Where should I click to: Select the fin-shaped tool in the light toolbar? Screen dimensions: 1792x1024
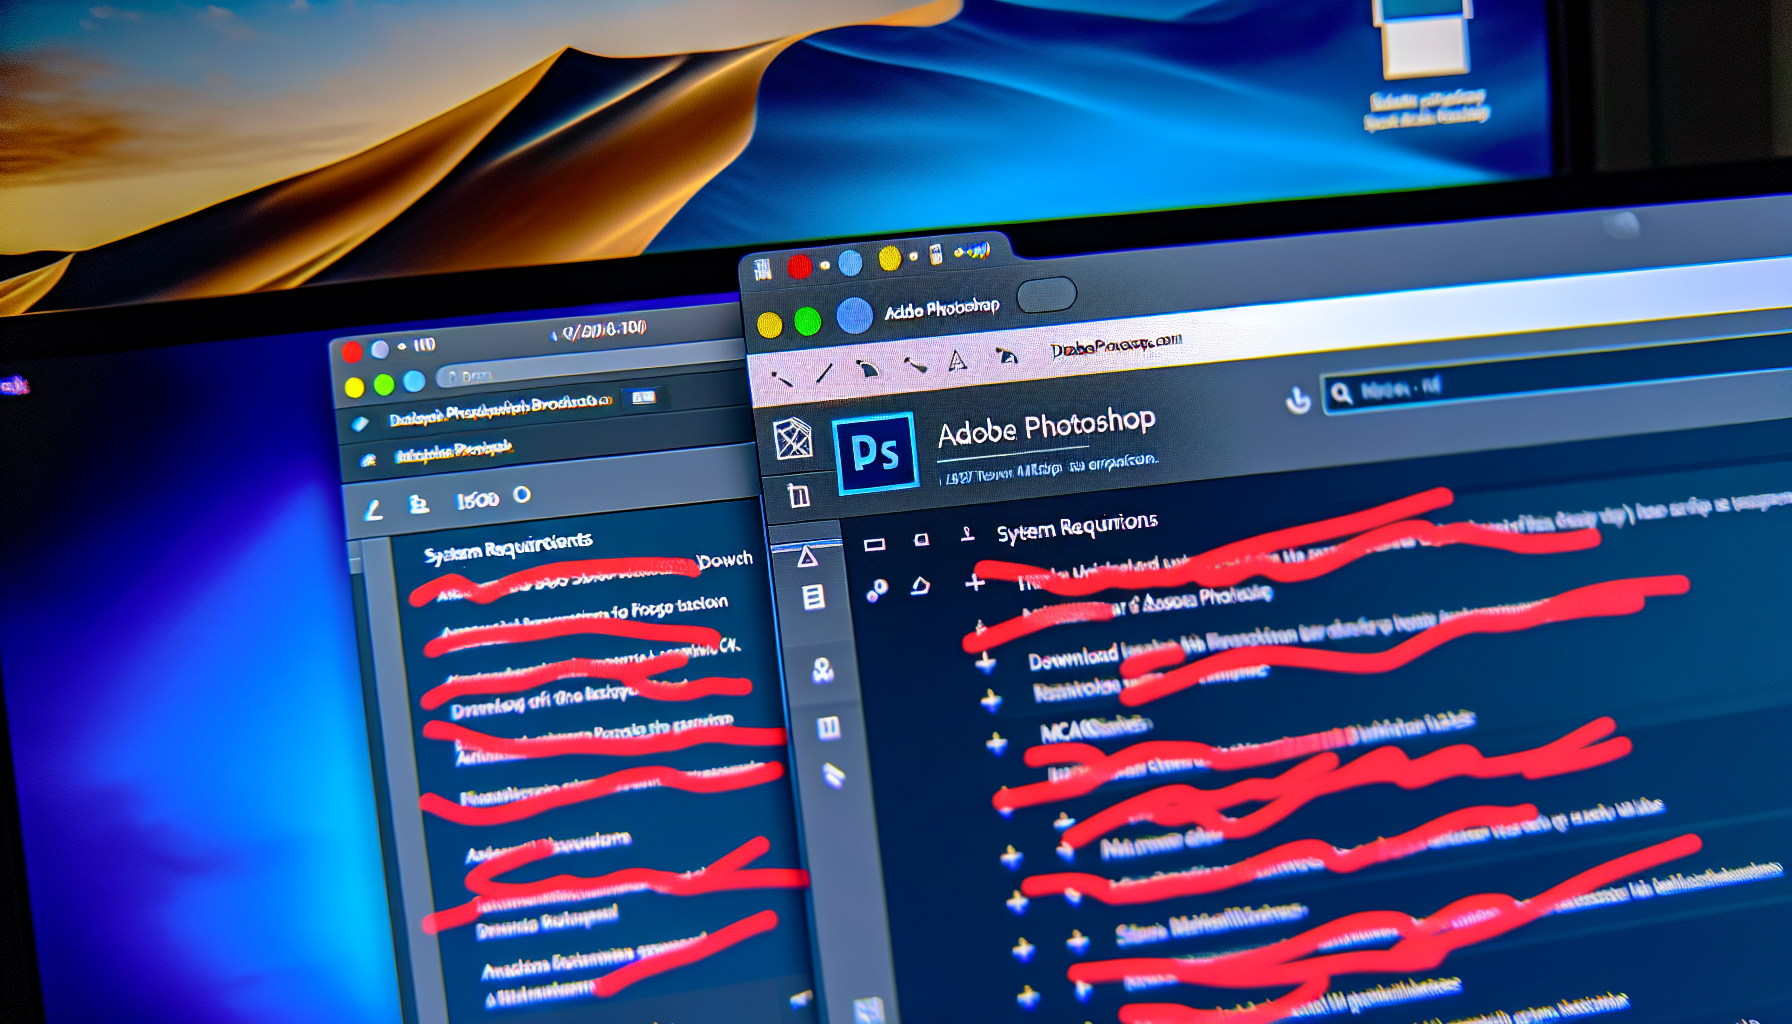(x=868, y=369)
